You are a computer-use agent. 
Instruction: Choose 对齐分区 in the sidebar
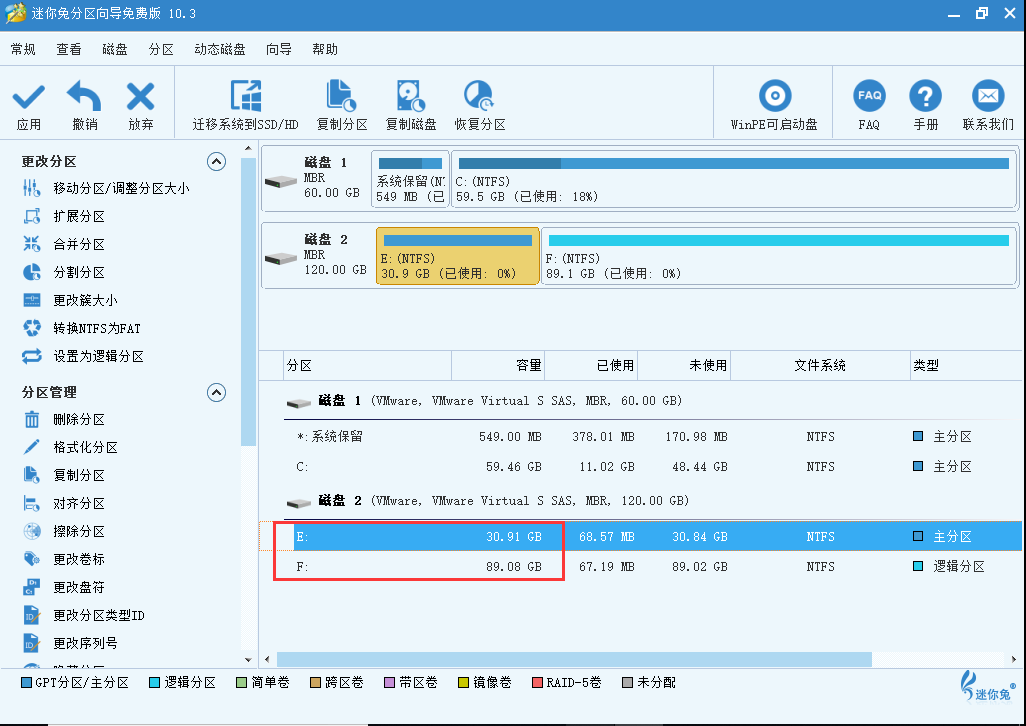click(x=79, y=504)
